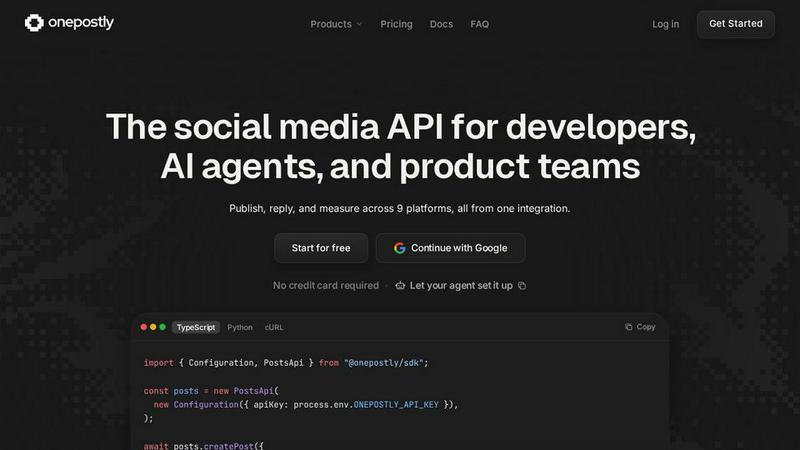
Task: Click the "9 platforms" subtitle text
Action: (424, 209)
